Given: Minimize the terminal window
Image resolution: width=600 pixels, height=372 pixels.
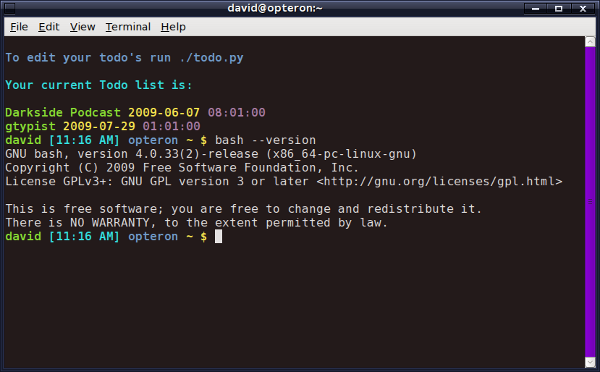Looking at the screenshot, I should pyautogui.click(x=535, y=8).
